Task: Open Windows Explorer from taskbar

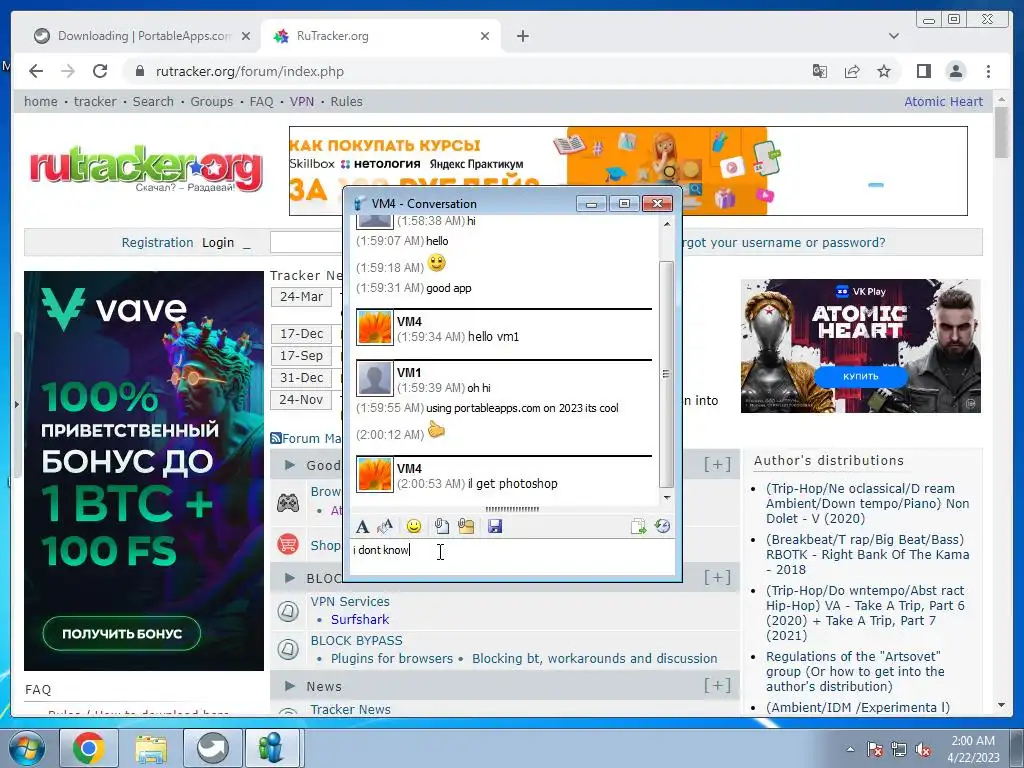Action: [x=151, y=747]
